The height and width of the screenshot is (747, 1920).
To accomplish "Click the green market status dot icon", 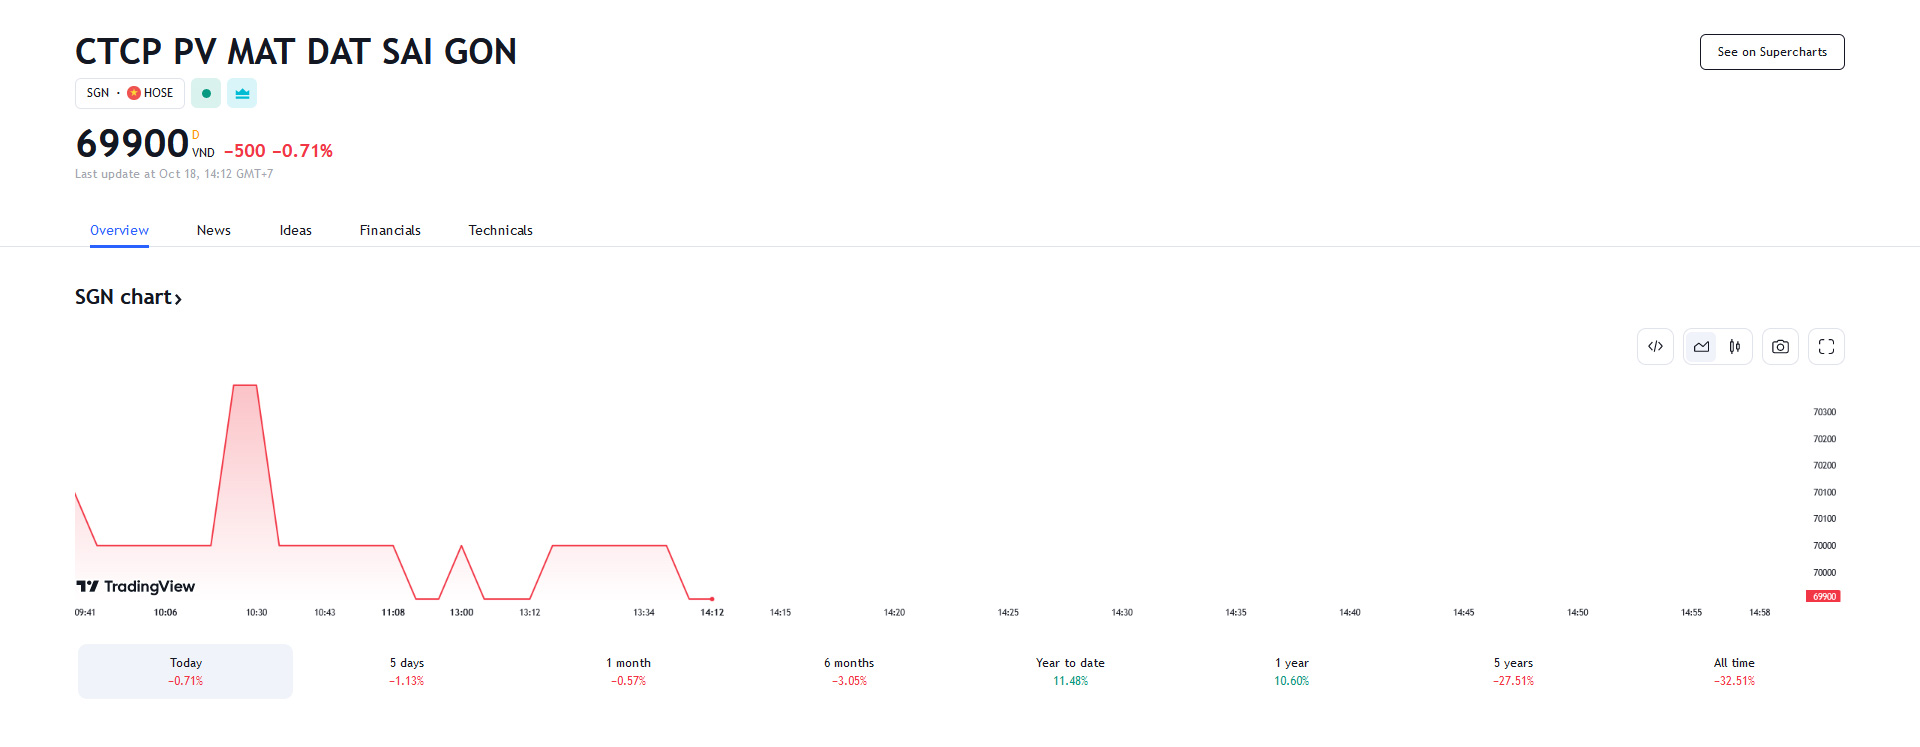I will tap(205, 93).
